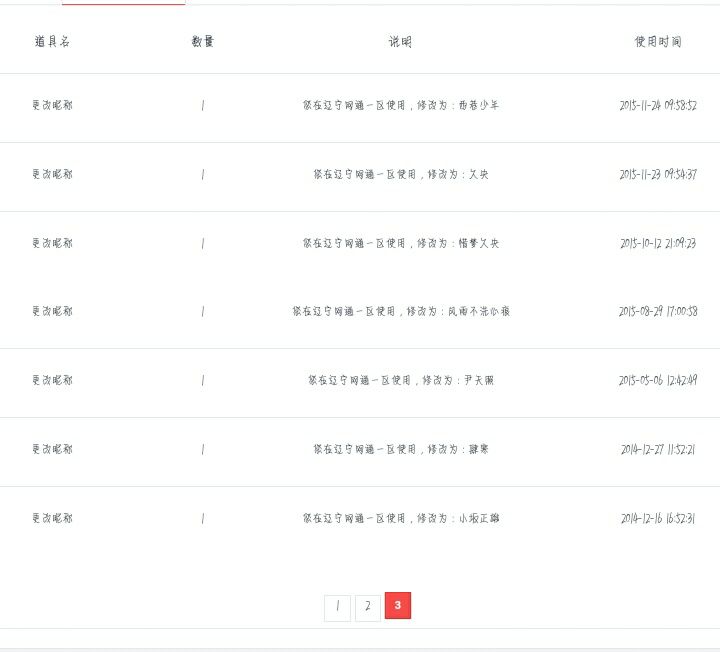Select description ending with 尹天佩
The image size is (720, 652).
tap(401, 380)
